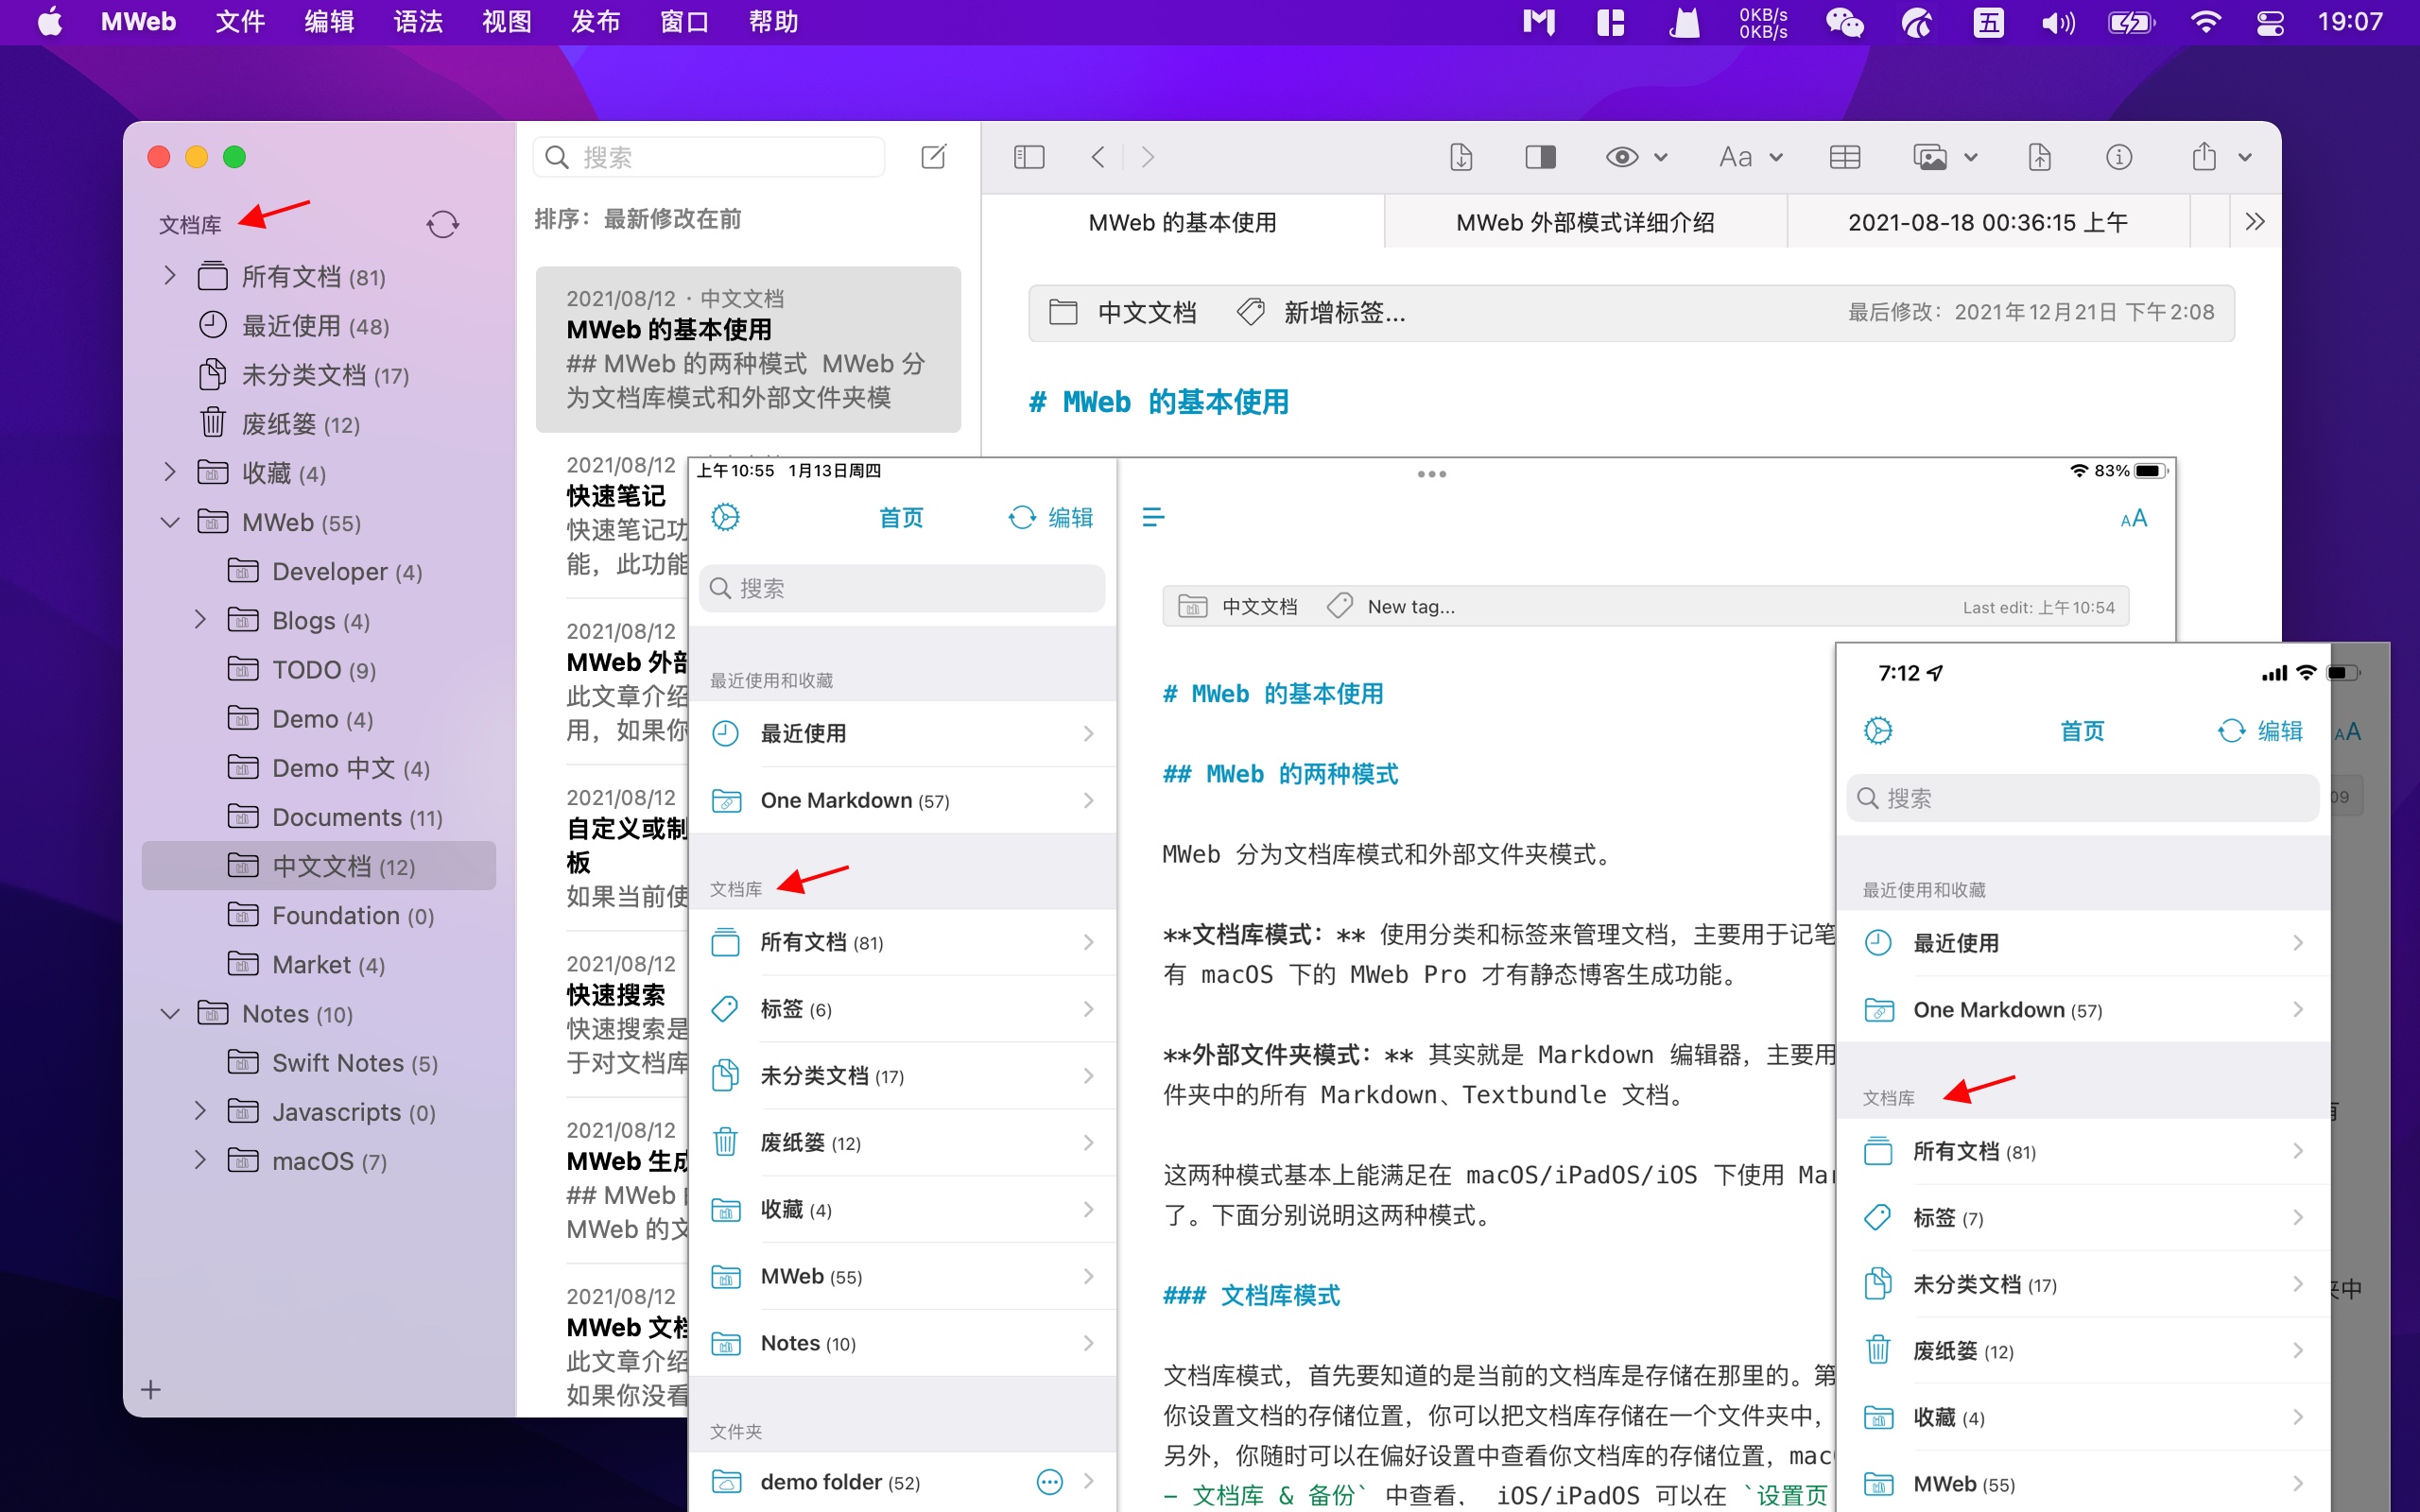Switch to MWeb 外部模式详细介绍 tab

pos(1585,222)
